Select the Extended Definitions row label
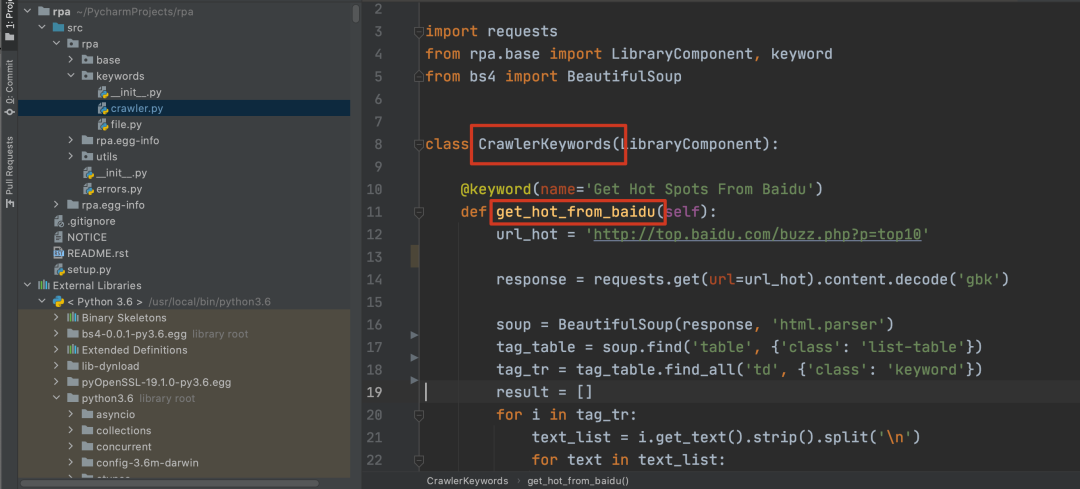1080x489 pixels. (134, 350)
